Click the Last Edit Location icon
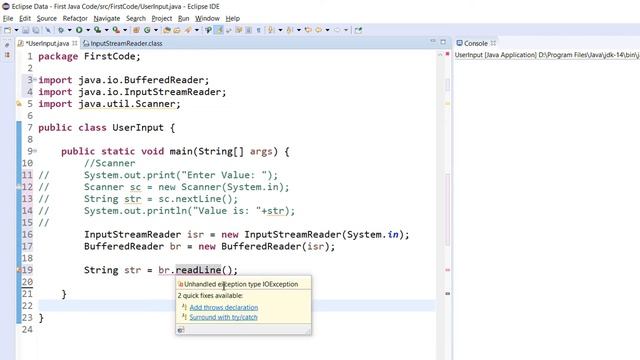The width and height of the screenshot is (640, 360). 309,30
